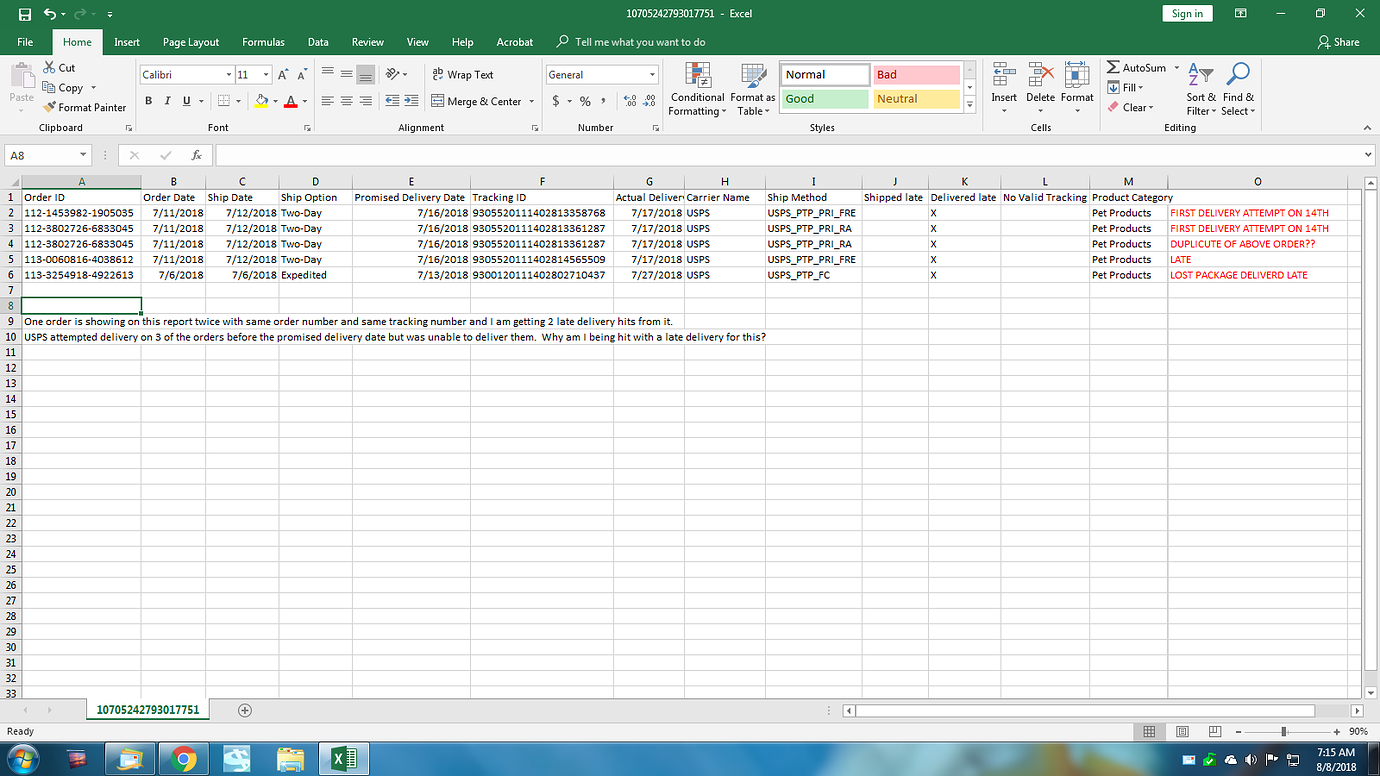
Task: Apply Merge & Center to cells
Action: pos(477,101)
